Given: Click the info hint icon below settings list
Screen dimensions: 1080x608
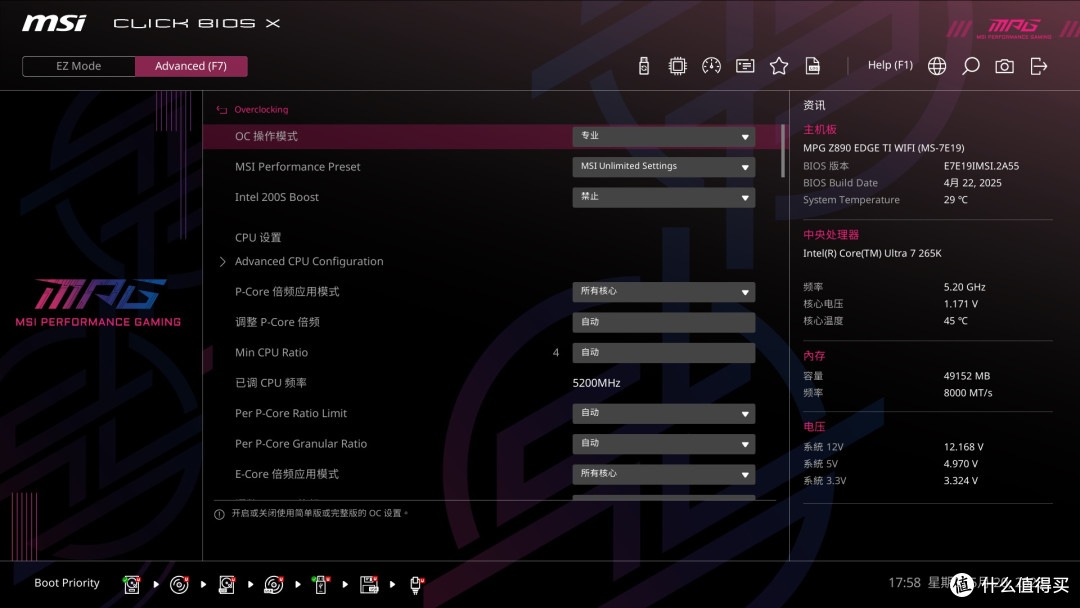Looking at the screenshot, I should click(x=219, y=514).
